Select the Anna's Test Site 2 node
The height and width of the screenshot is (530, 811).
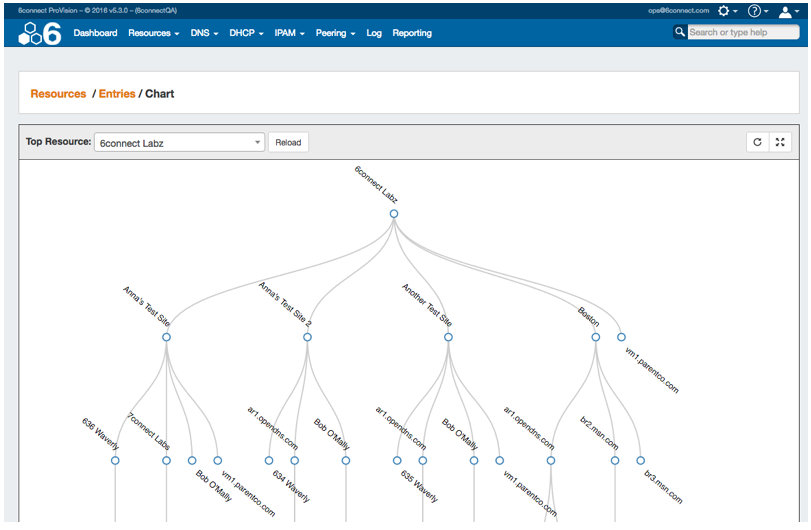coord(307,337)
